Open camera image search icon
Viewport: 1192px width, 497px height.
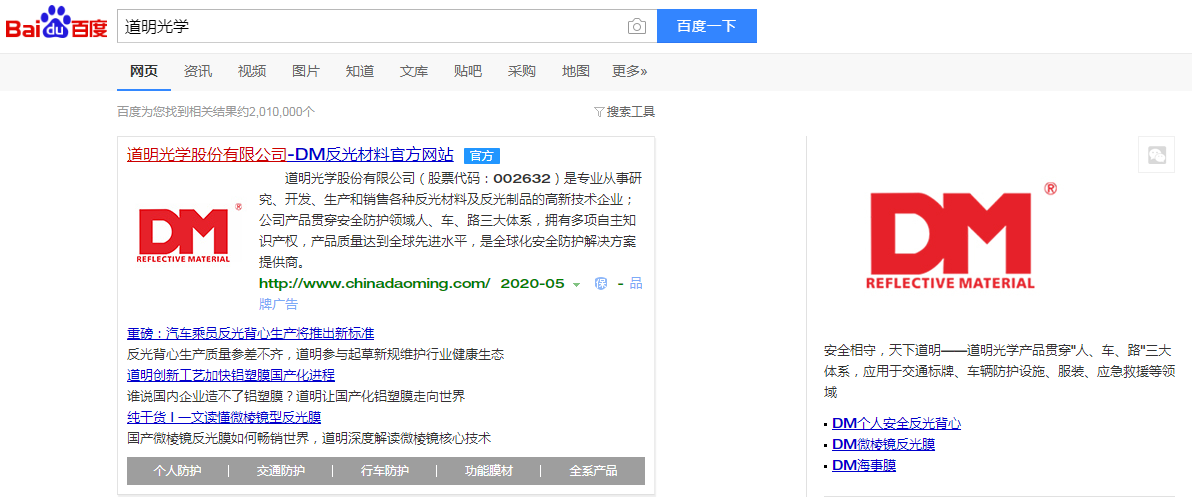(x=636, y=27)
